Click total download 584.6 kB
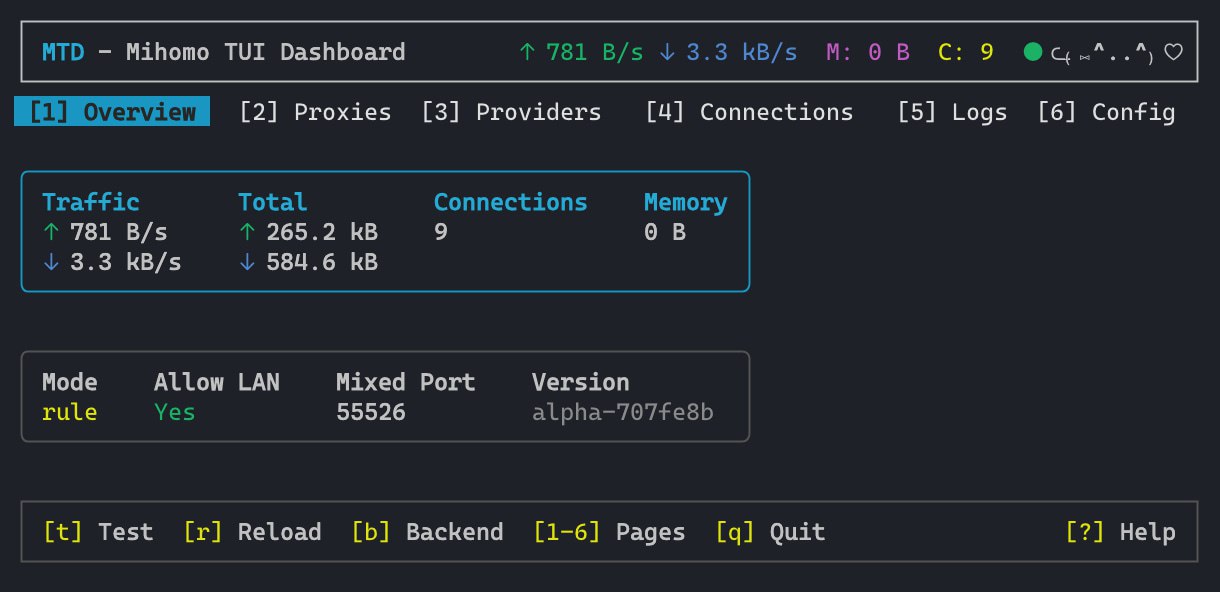The width and height of the screenshot is (1220, 592). pos(308,262)
